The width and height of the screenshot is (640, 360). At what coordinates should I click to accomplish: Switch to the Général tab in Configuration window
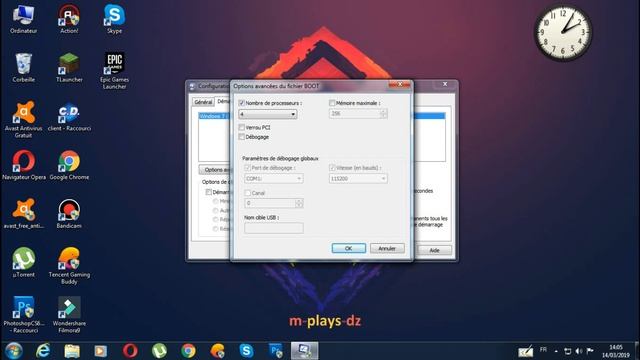(x=203, y=102)
